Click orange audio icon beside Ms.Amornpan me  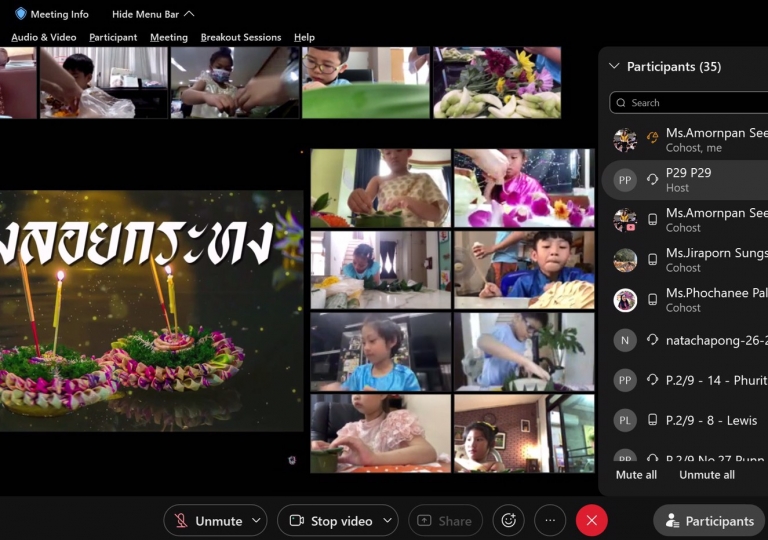tap(652, 139)
